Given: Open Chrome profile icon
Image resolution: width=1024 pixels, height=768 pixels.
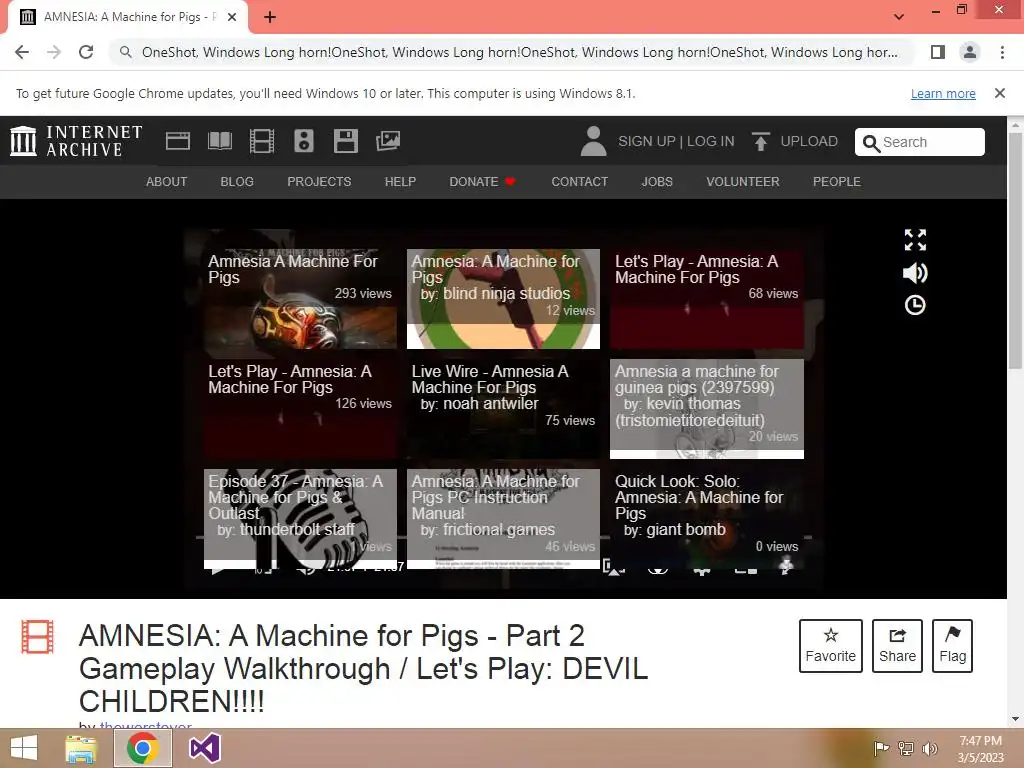Looking at the screenshot, I should pos(970,52).
